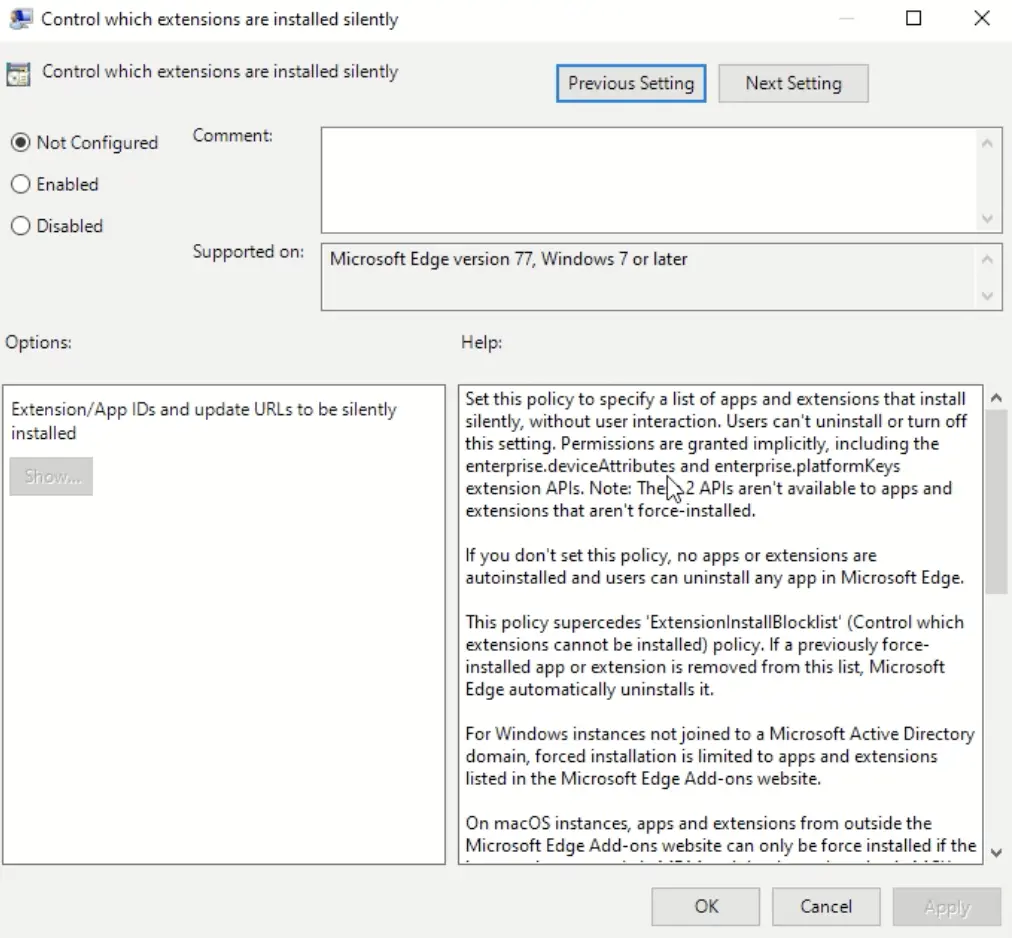The width and height of the screenshot is (1012, 938).
Task: Click the Help pane scroll-up arrow
Action: (x=996, y=396)
